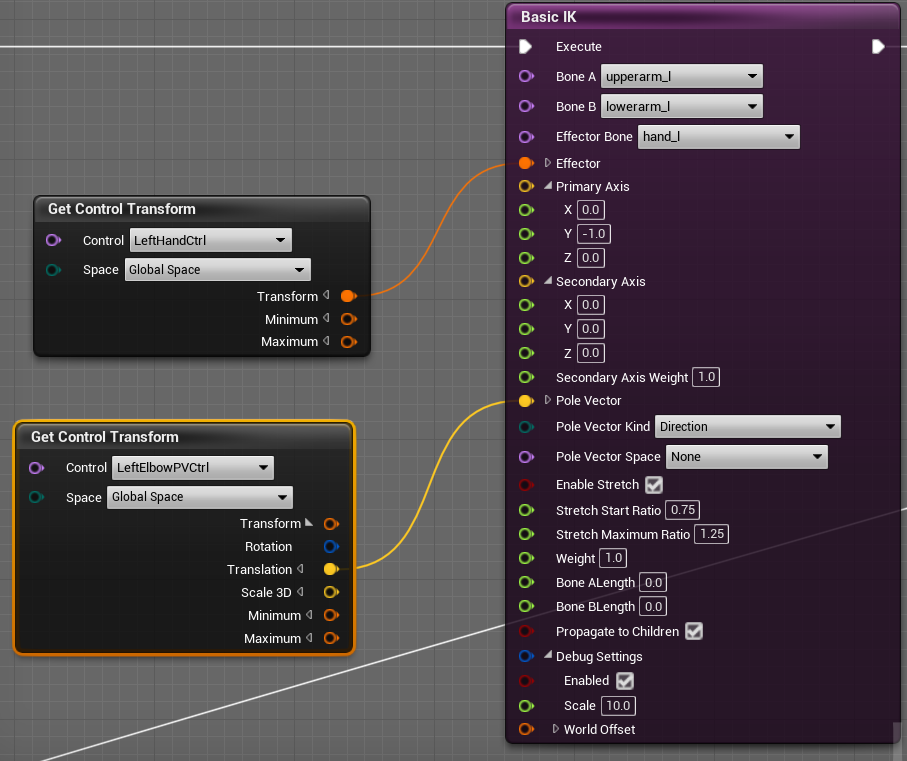Click the Secondary Axis Z value field

591,353
